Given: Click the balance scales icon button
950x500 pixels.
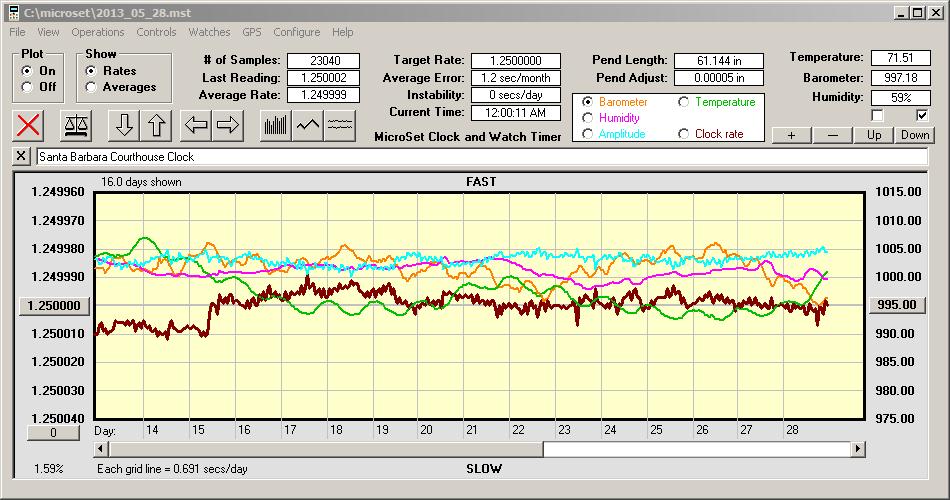Looking at the screenshot, I should (76, 125).
